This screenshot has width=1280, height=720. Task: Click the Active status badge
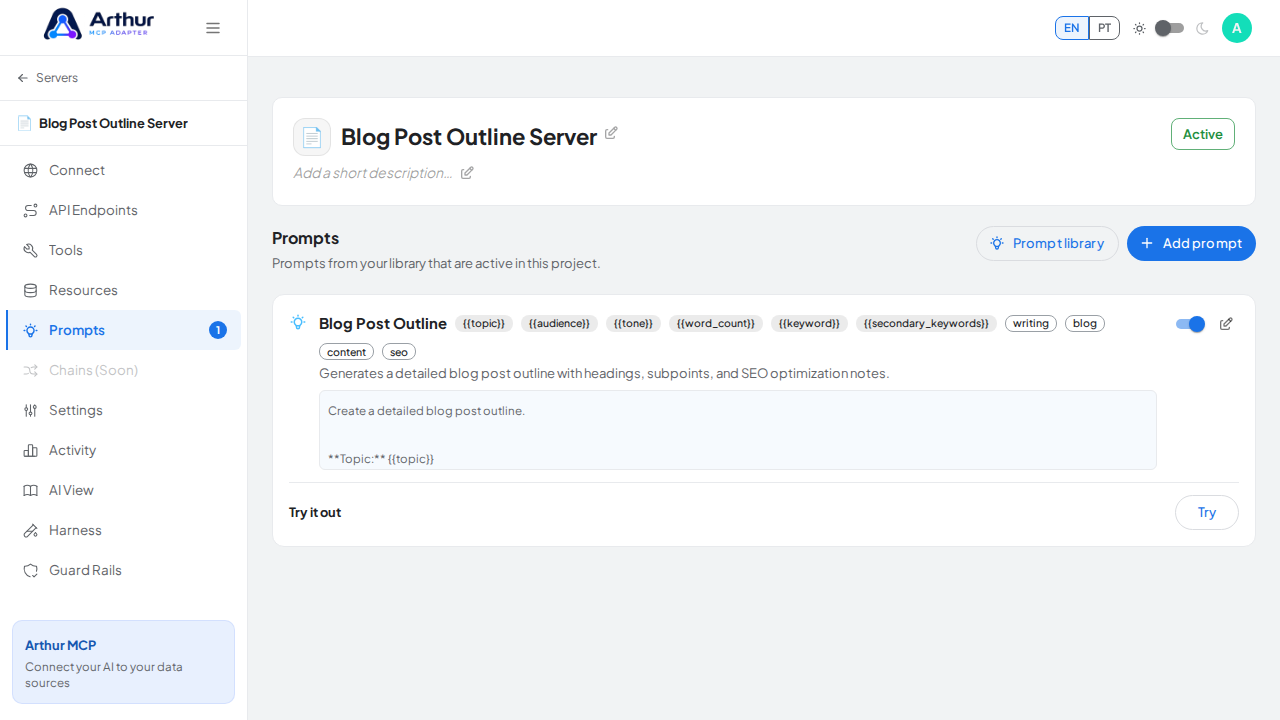click(x=1203, y=134)
